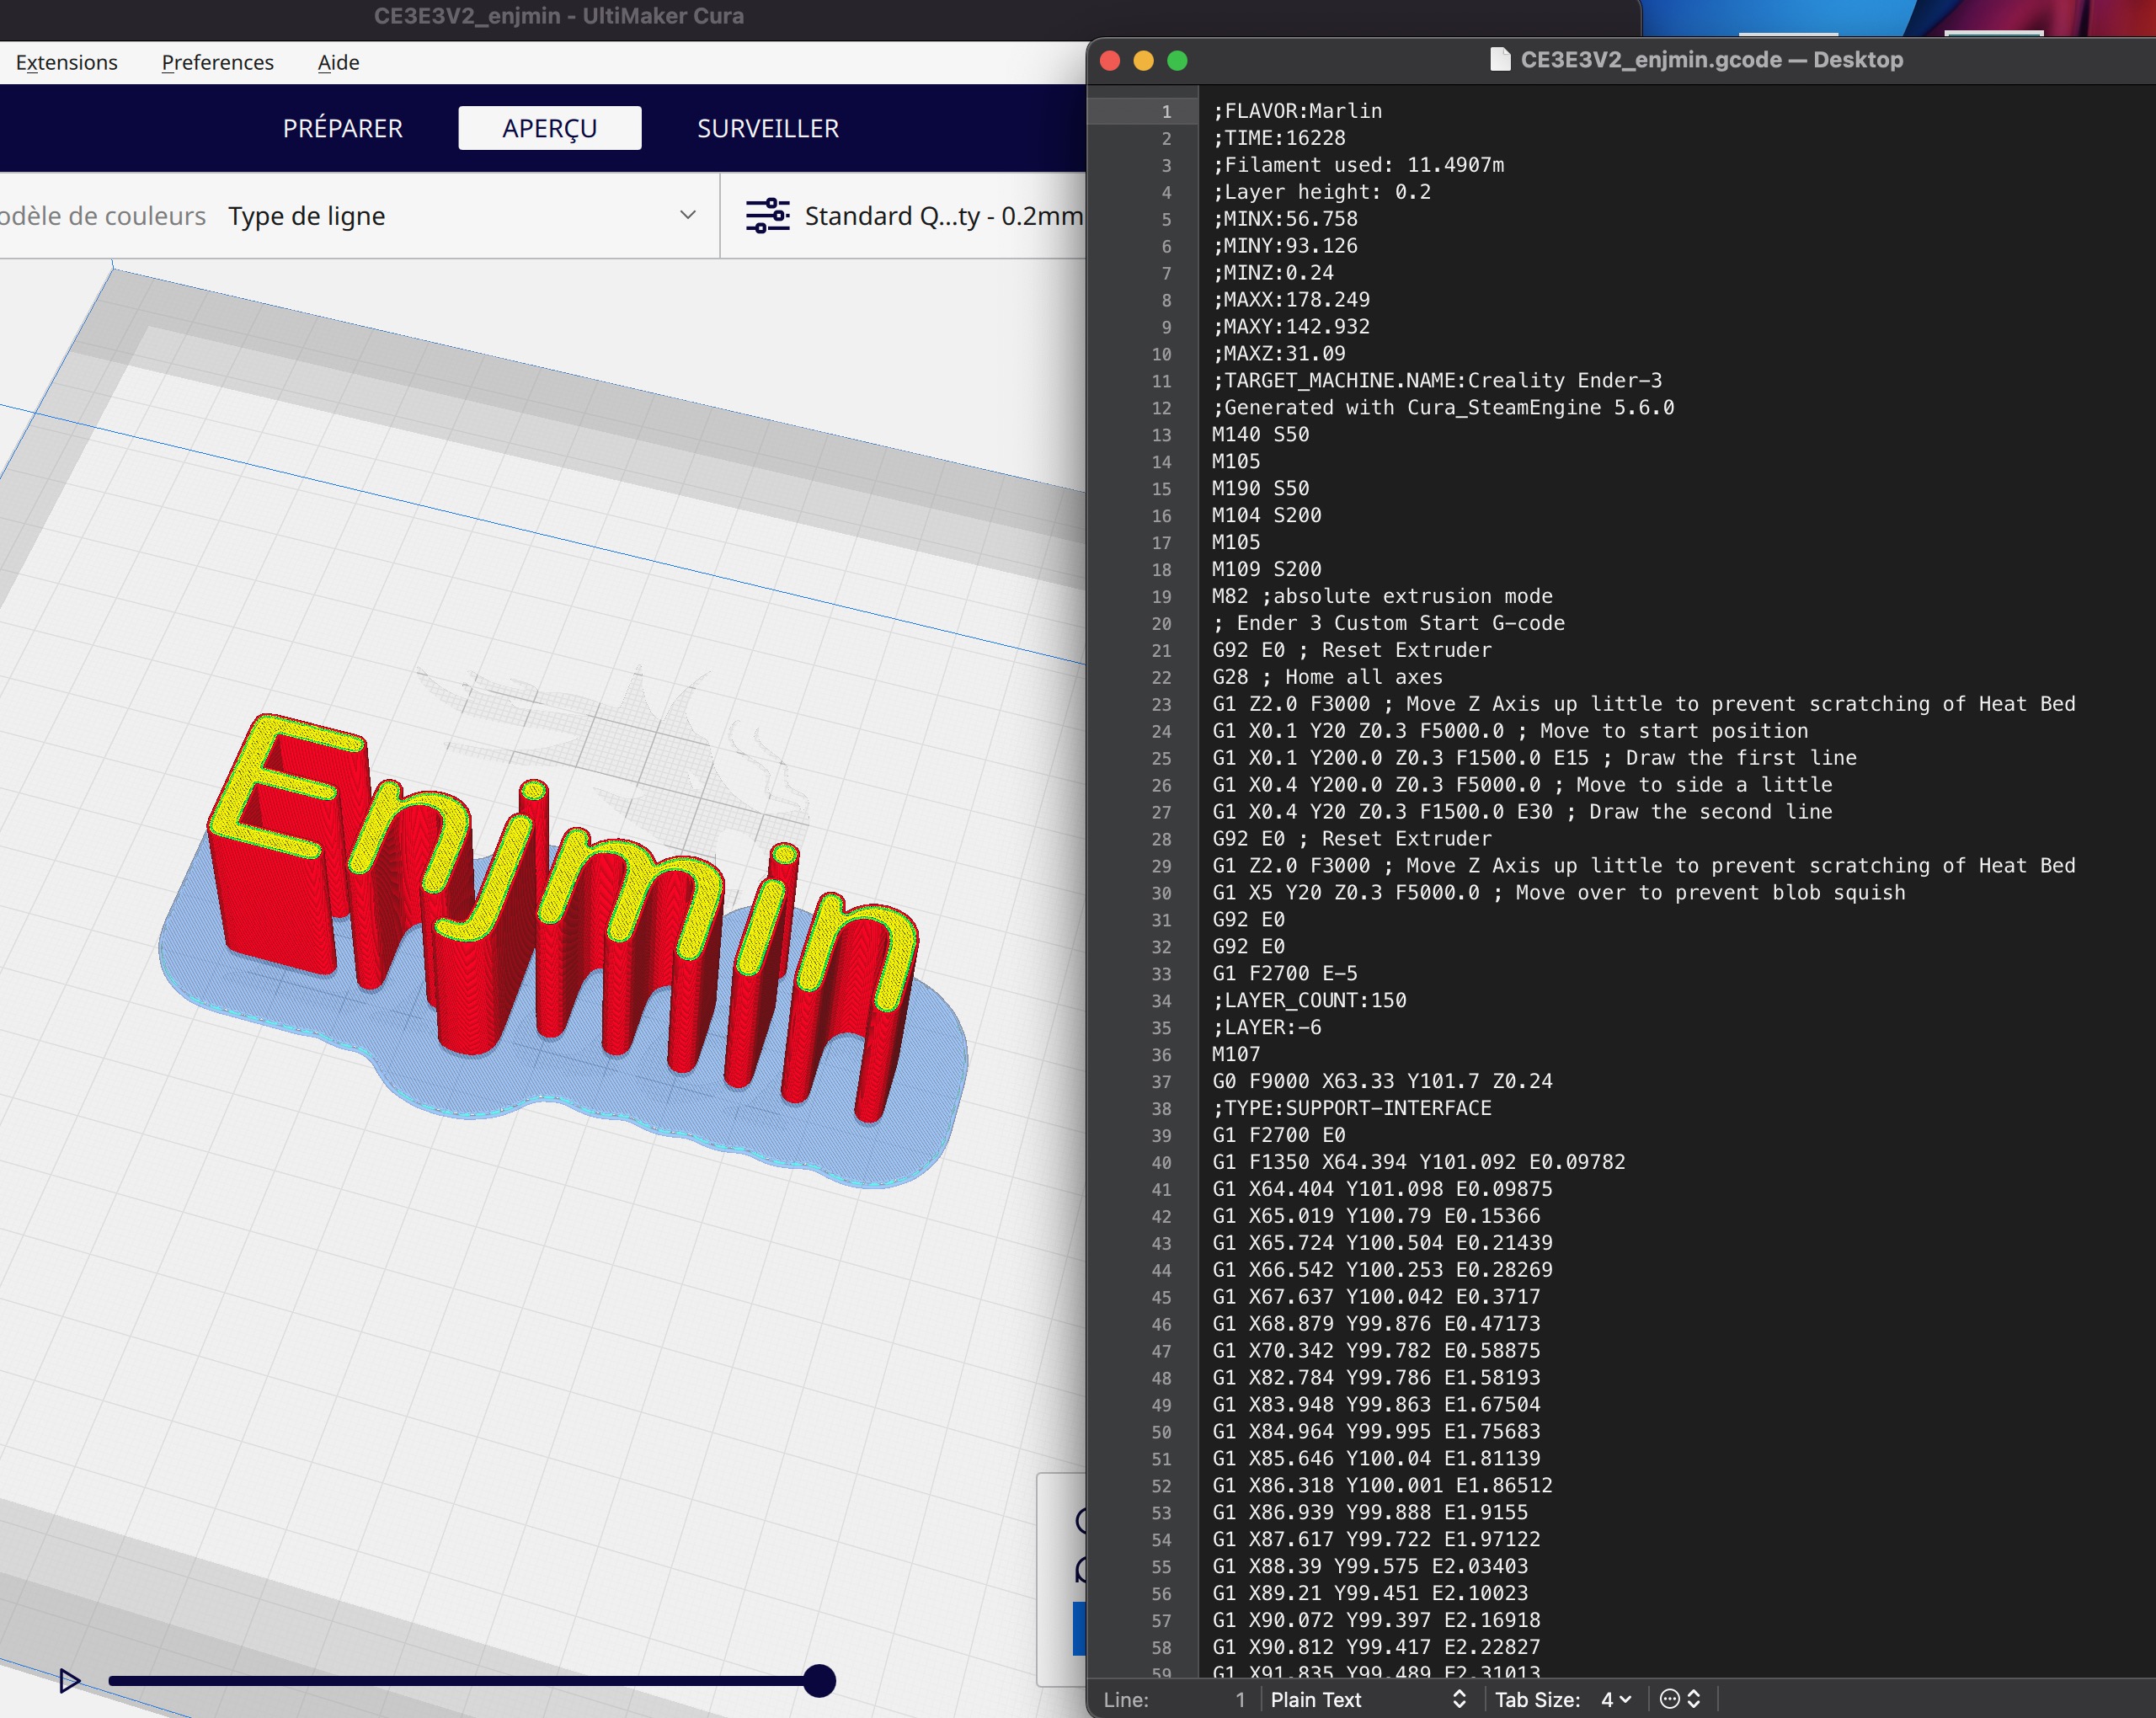Click the line ;MINX:56.758
This screenshot has width=2156, height=1718.
(x=1285, y=219)
